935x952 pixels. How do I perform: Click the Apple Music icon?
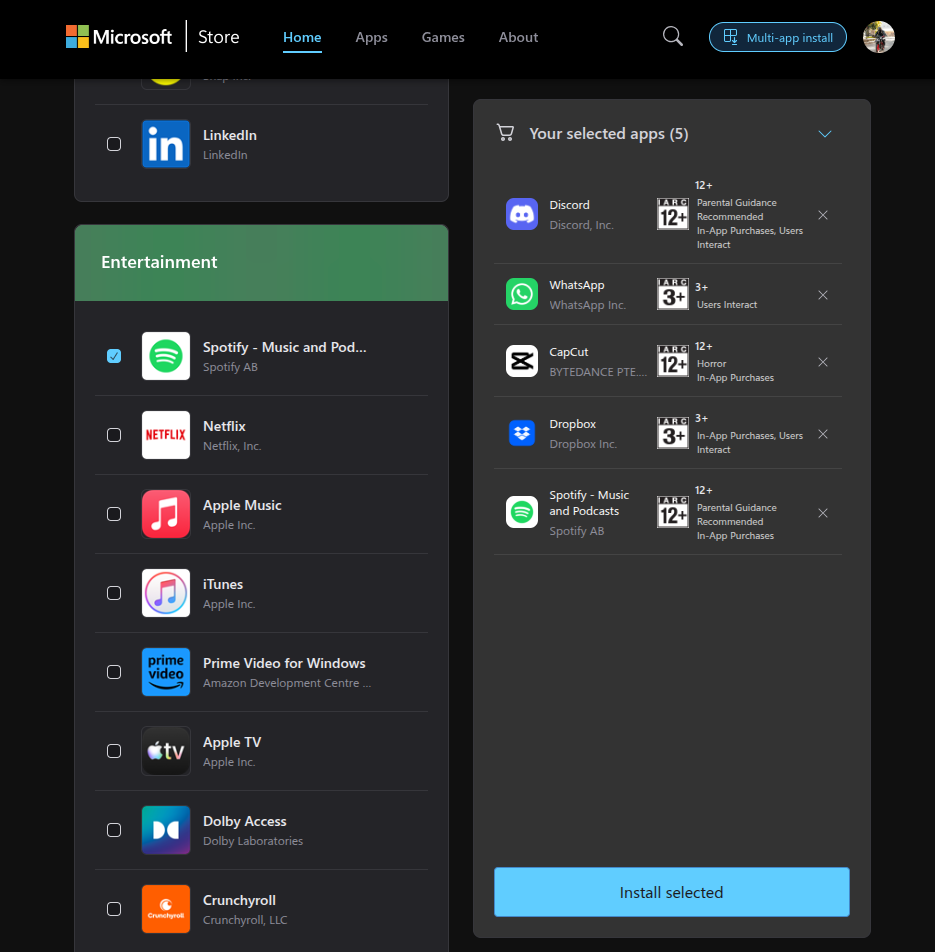165,514
